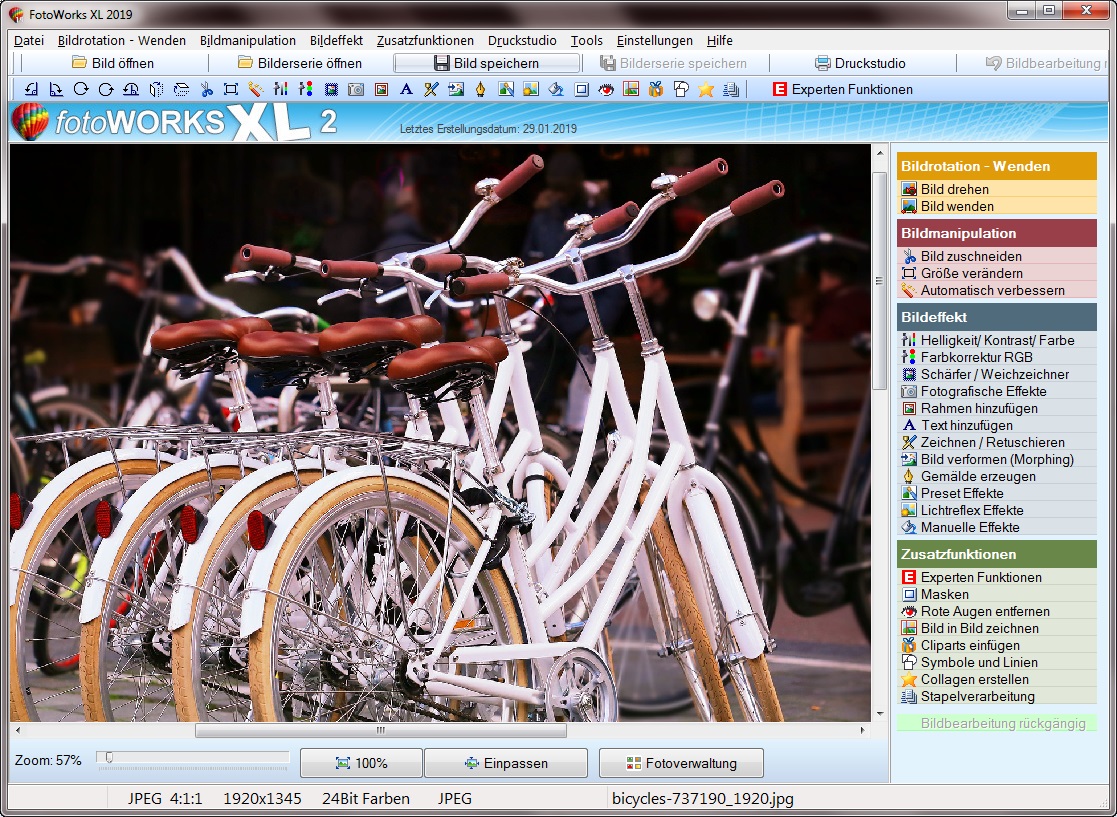
Task: Click the bicycle photo in the canvas
Action: pos(440,433)
